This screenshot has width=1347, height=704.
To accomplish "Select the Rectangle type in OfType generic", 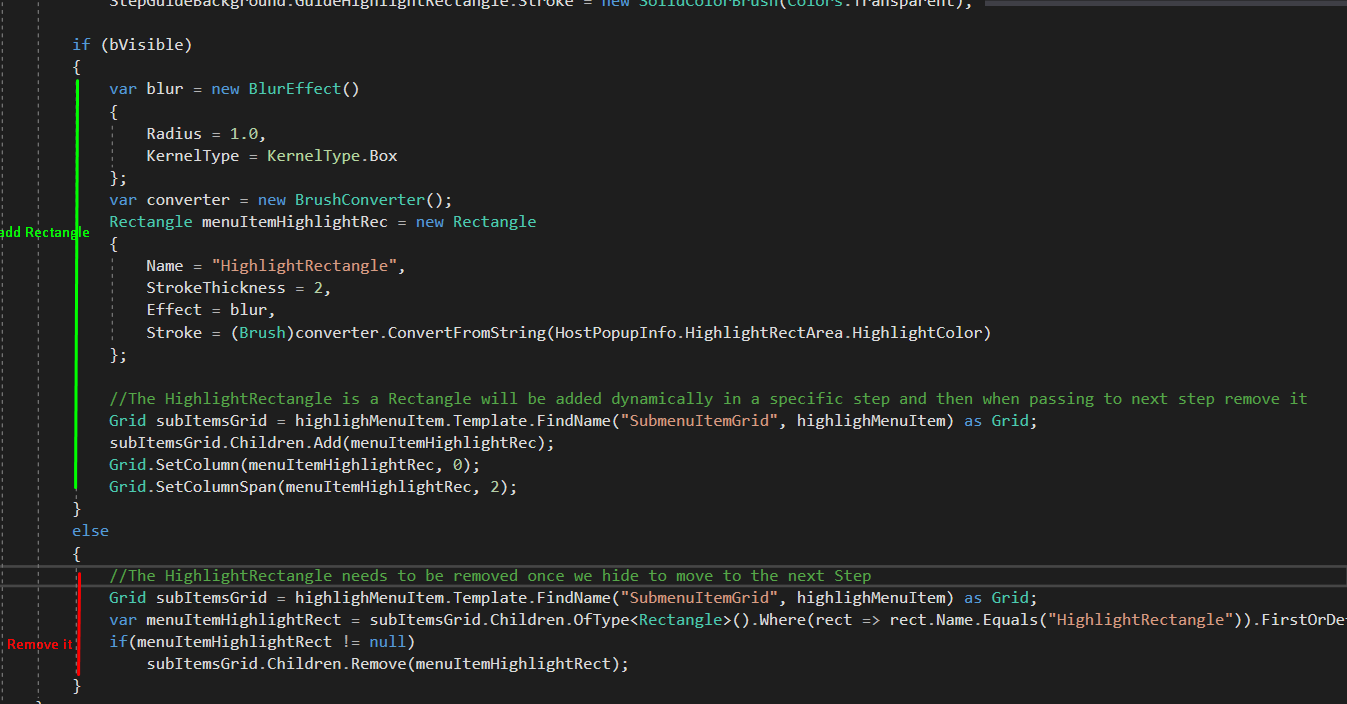I will [679, 619].
